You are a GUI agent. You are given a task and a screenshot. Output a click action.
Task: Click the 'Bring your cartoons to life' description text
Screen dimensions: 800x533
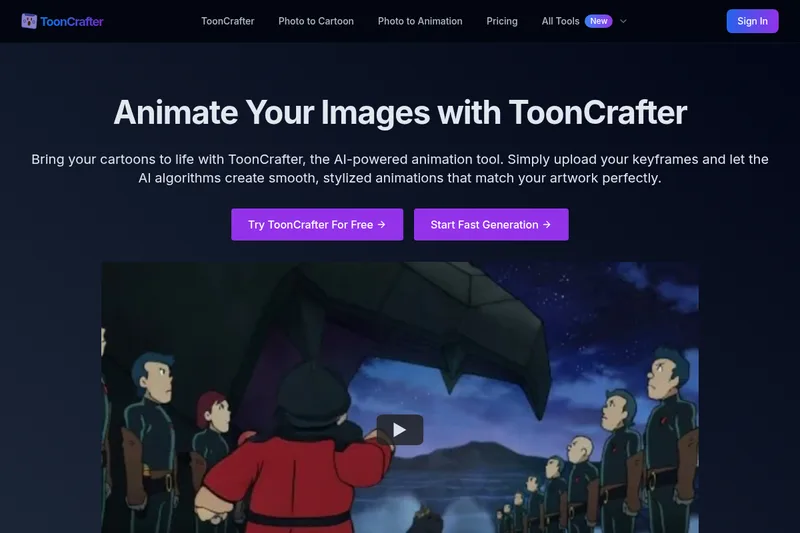(400, 168)
